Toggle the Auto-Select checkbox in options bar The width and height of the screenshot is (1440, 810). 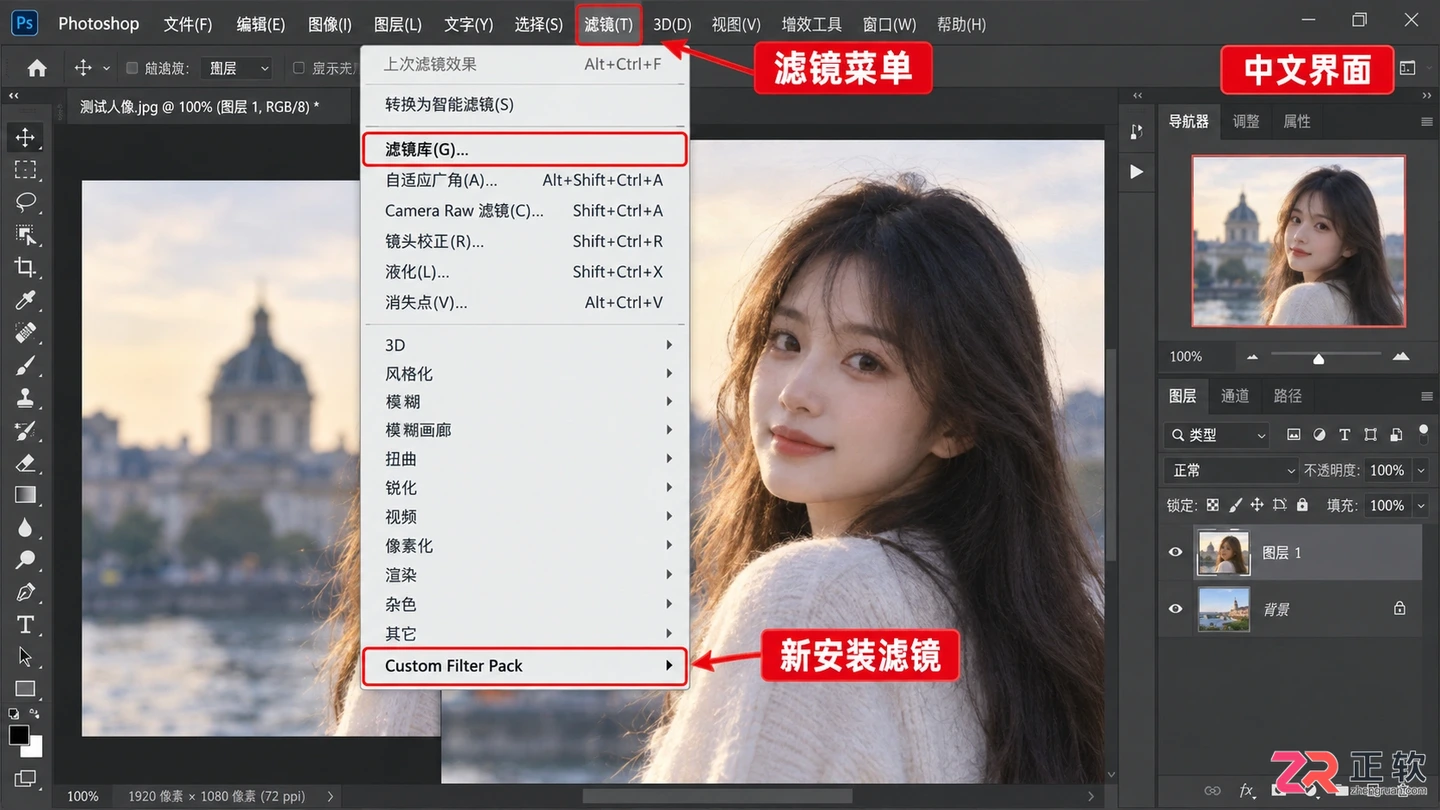132,68
